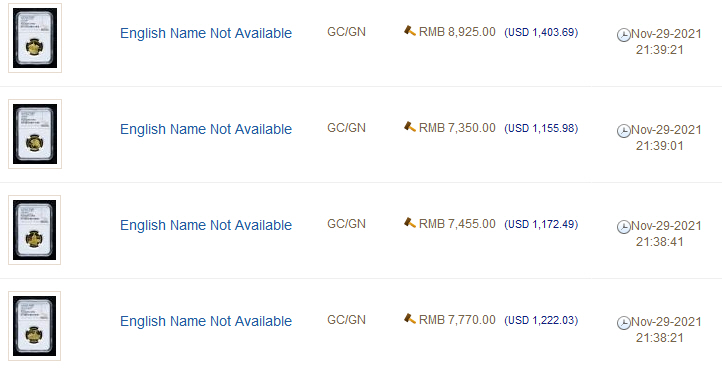Viewport: 722px width, 372px height.
Task: Click the clock icon next to 21:39:21
Action: click(x=623, y=35)
